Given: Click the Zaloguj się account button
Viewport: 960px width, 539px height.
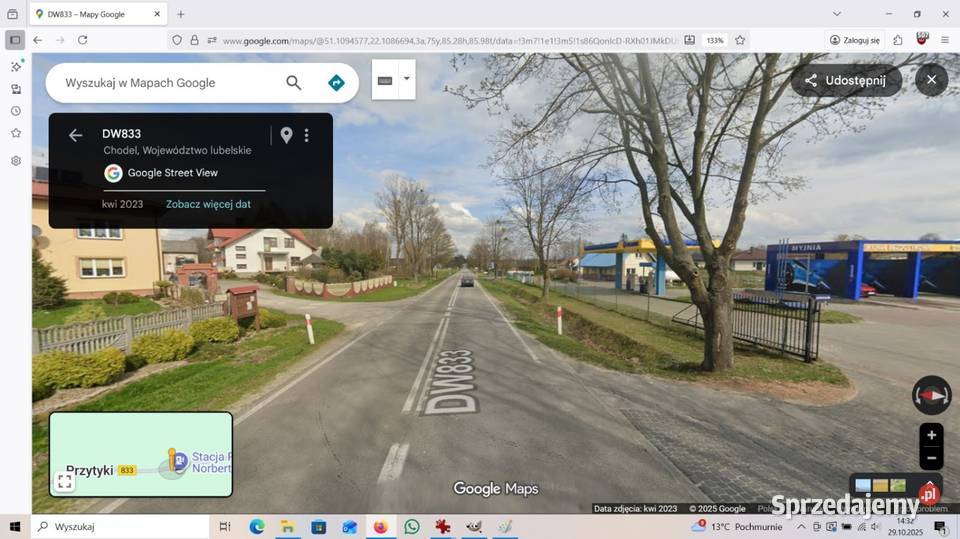Looking at the screenshot, I should click(855, 40).
